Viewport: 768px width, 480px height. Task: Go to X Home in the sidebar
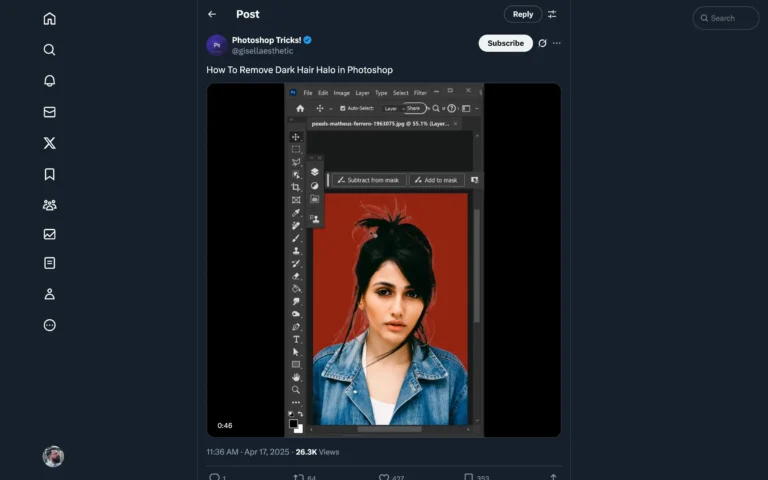pyautogui.click(x=49, y=19)
